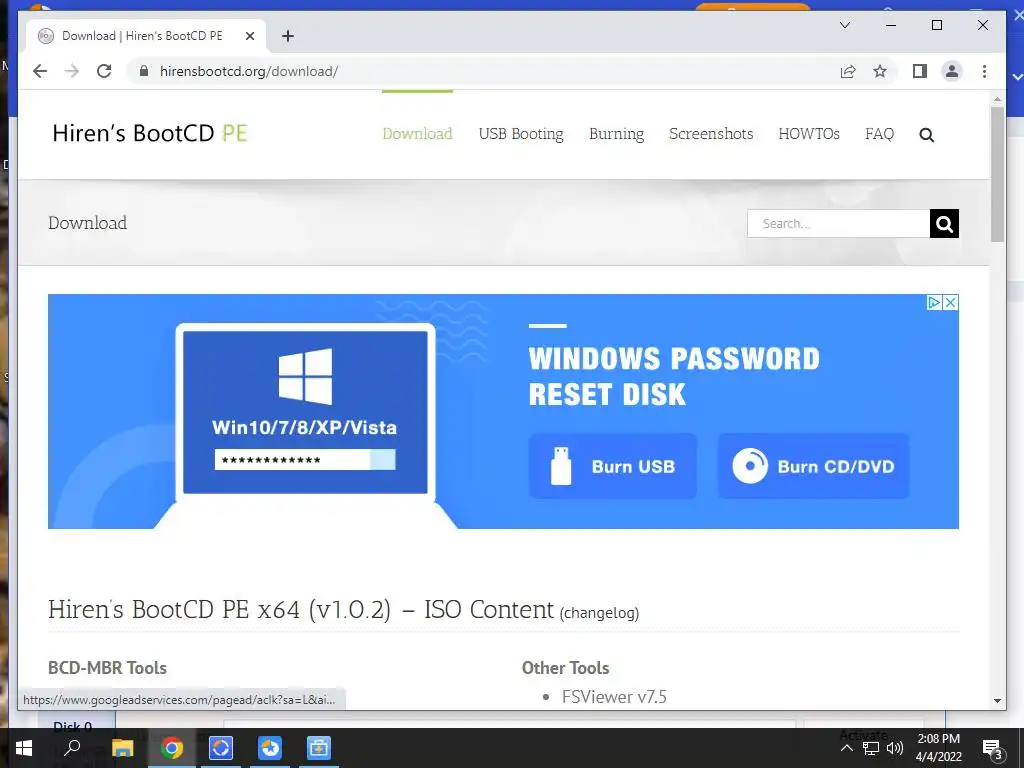This screenshot has width=1024, height=768.
Task: Open the volume speaker tray icon
Action: coord(895,748)
